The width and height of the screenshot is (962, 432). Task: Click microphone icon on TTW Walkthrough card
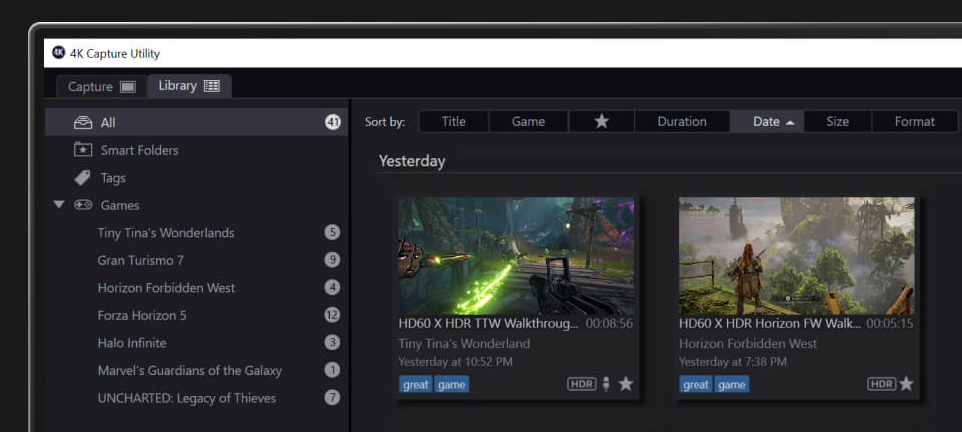point(606,385)
